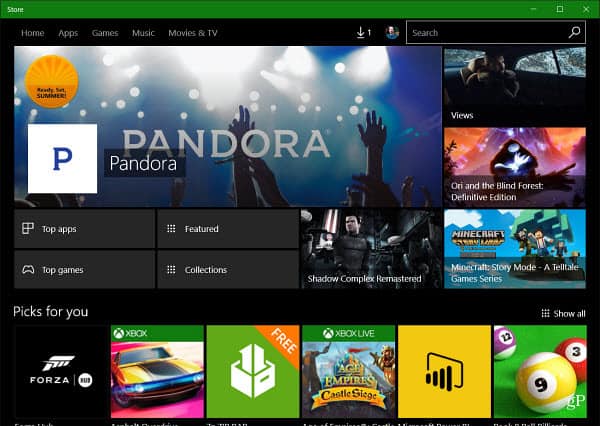
Task: Click Show all for Picks for you
Action: [563, 313]
